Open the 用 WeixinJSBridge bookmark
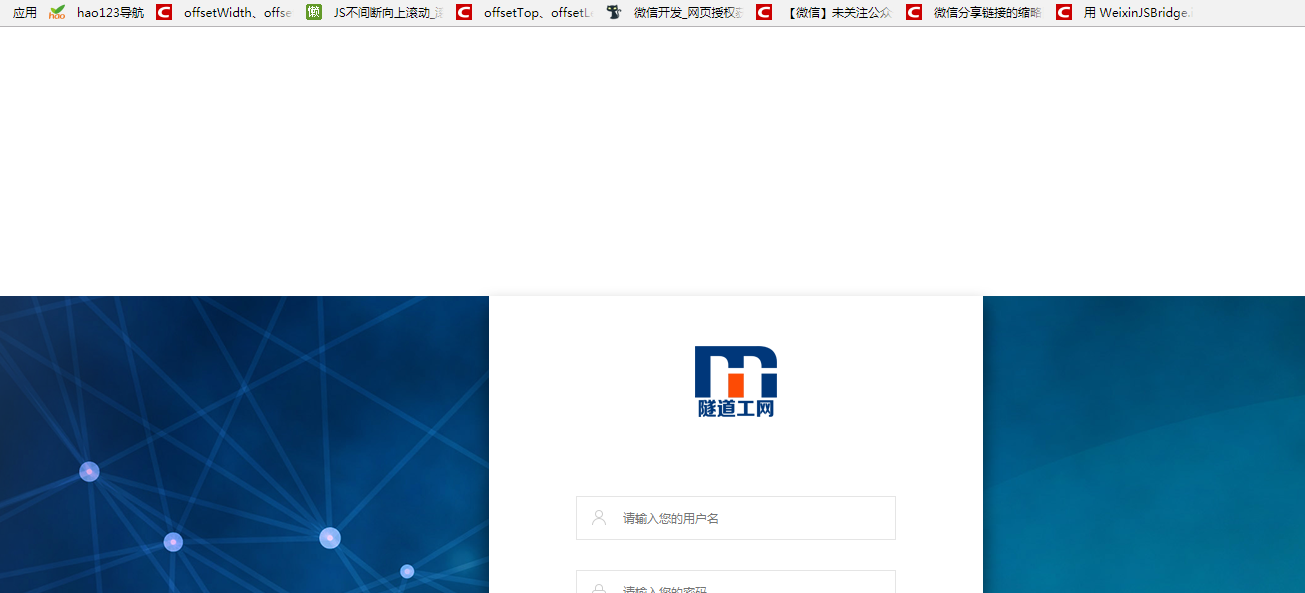1305x593 pixels. tap(1125, 13)
